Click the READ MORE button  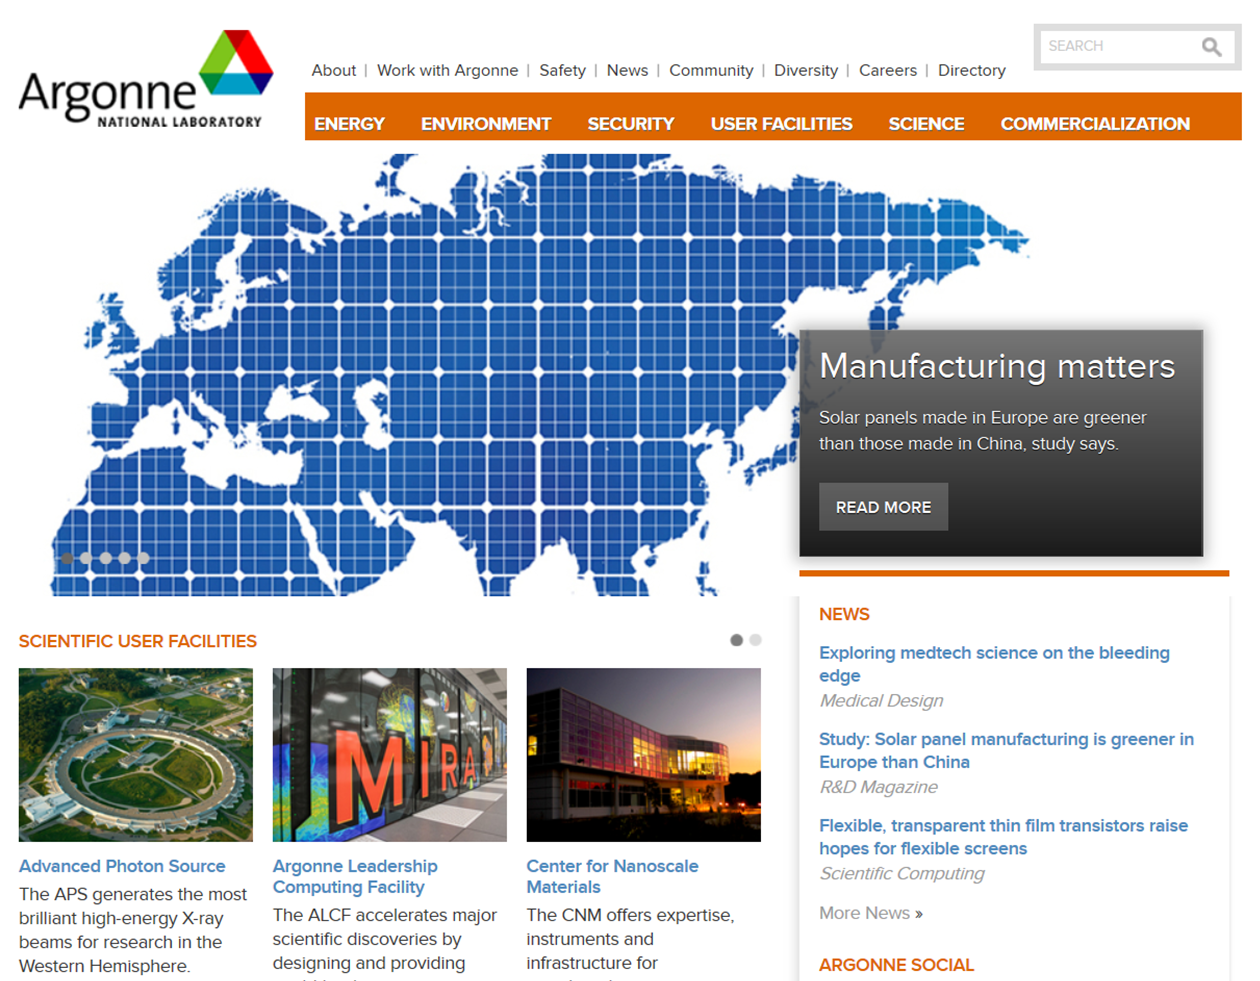(x=883, y=507)
